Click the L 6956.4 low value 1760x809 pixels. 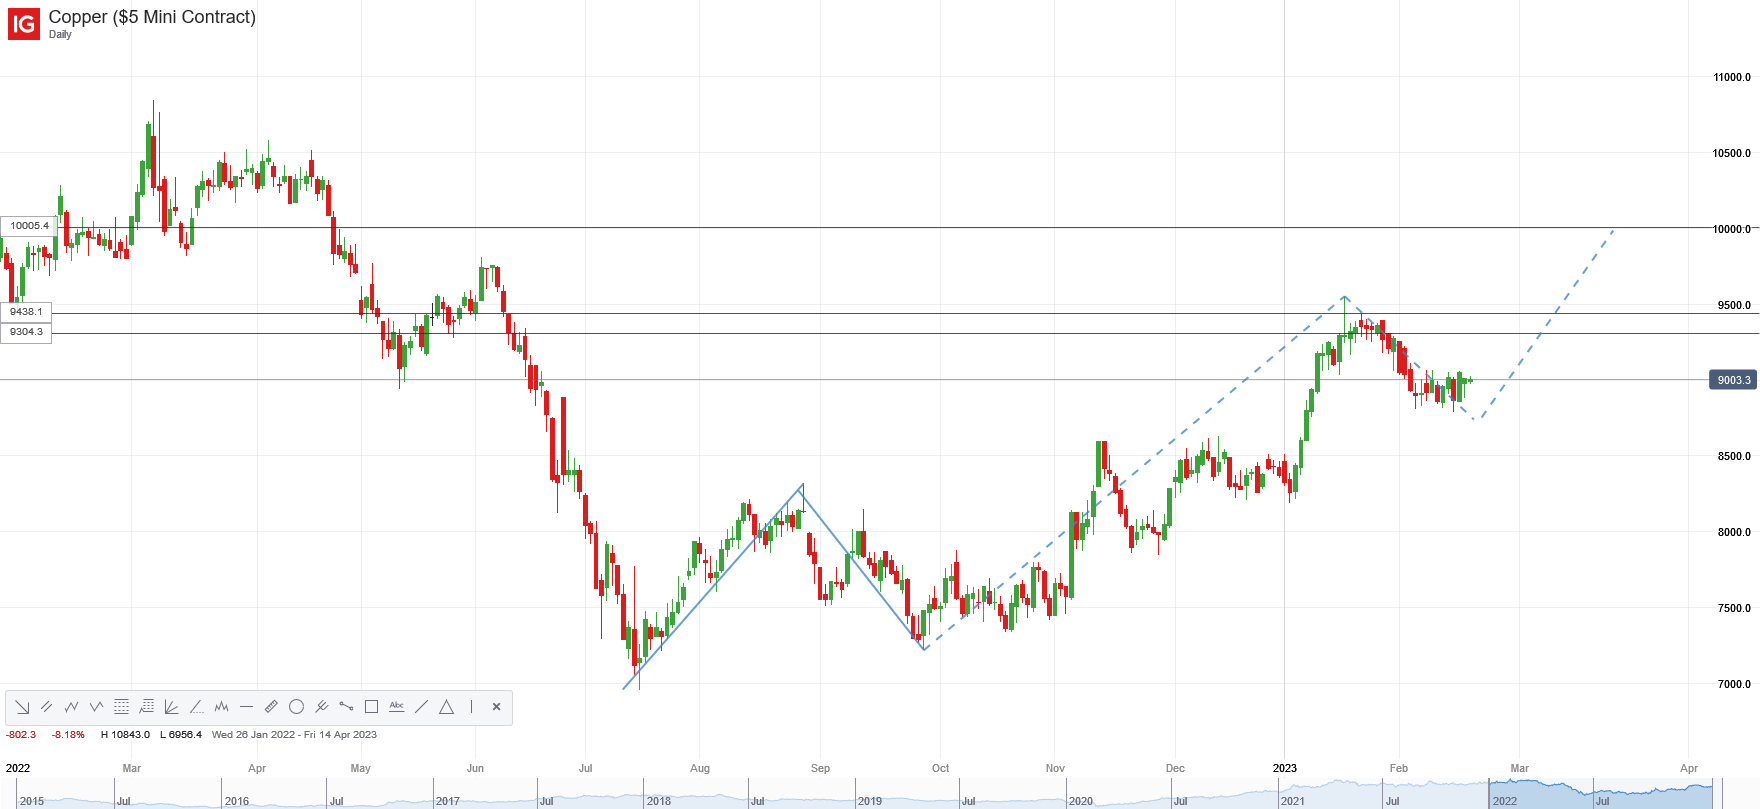tap(181, 735)
